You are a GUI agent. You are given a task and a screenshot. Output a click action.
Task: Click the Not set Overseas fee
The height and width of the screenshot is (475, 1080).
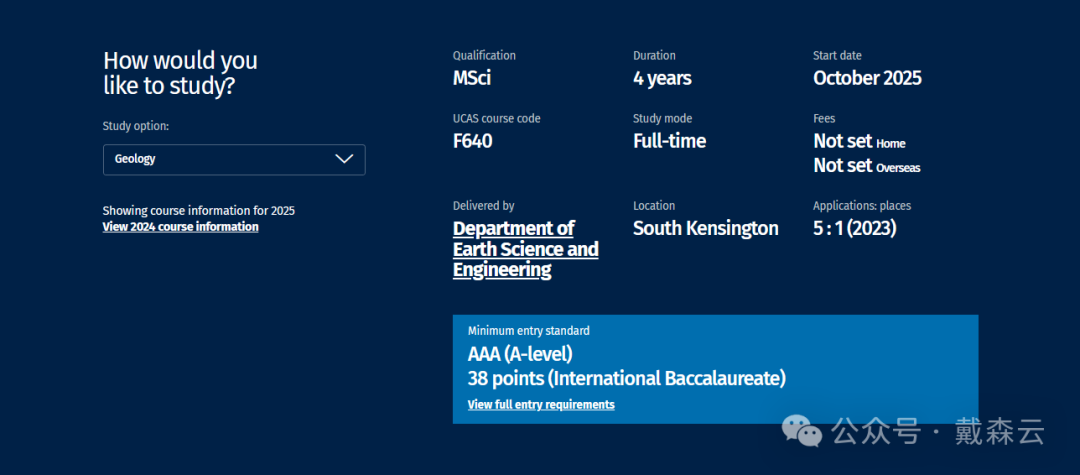[x=866, y=166]
